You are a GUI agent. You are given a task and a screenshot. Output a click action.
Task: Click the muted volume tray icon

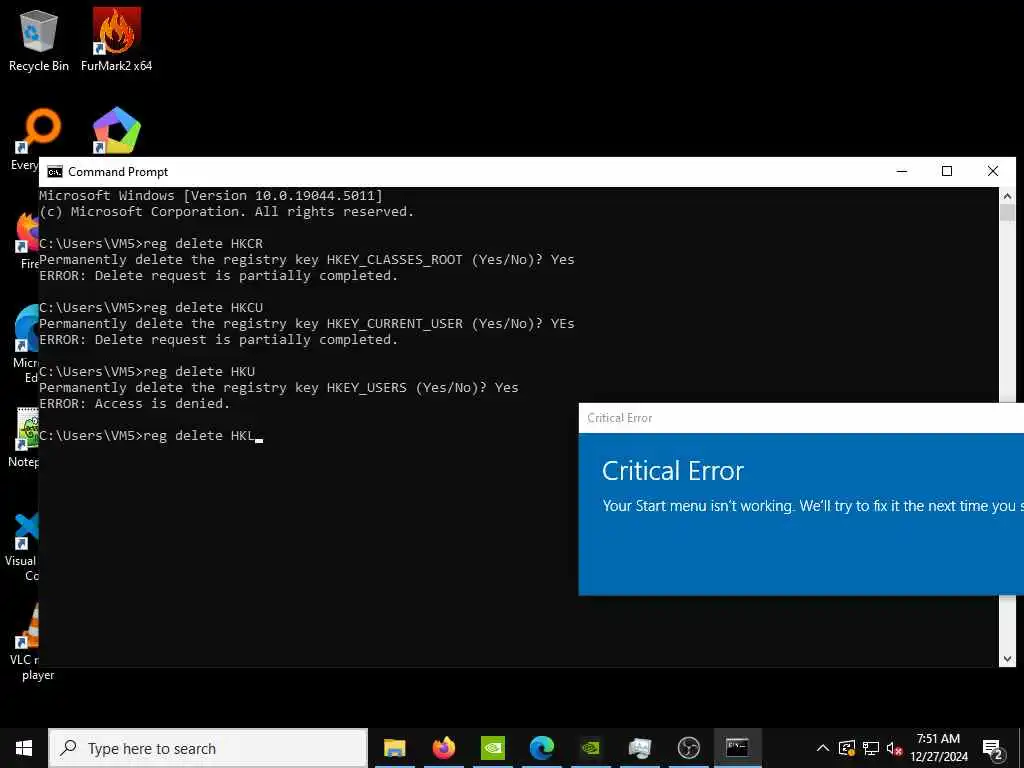click(x=894, y=748)
